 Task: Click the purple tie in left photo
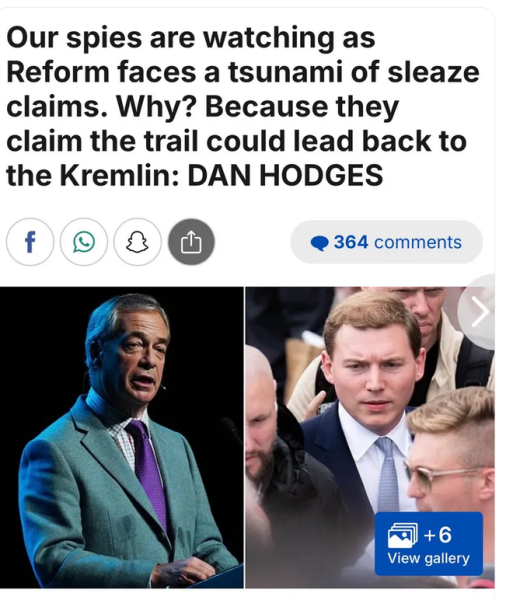click(148, 471)
